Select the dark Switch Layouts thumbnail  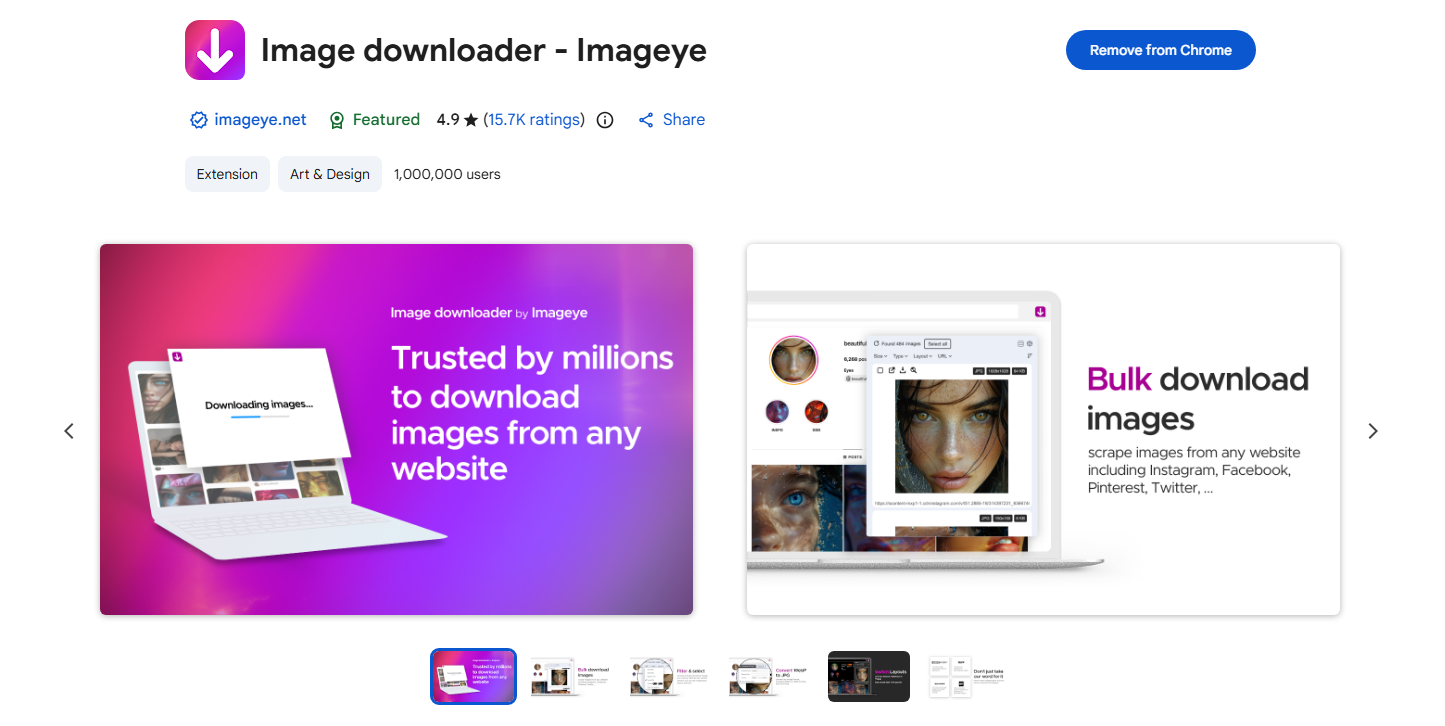pyautogui.click(x=868, y=676)
